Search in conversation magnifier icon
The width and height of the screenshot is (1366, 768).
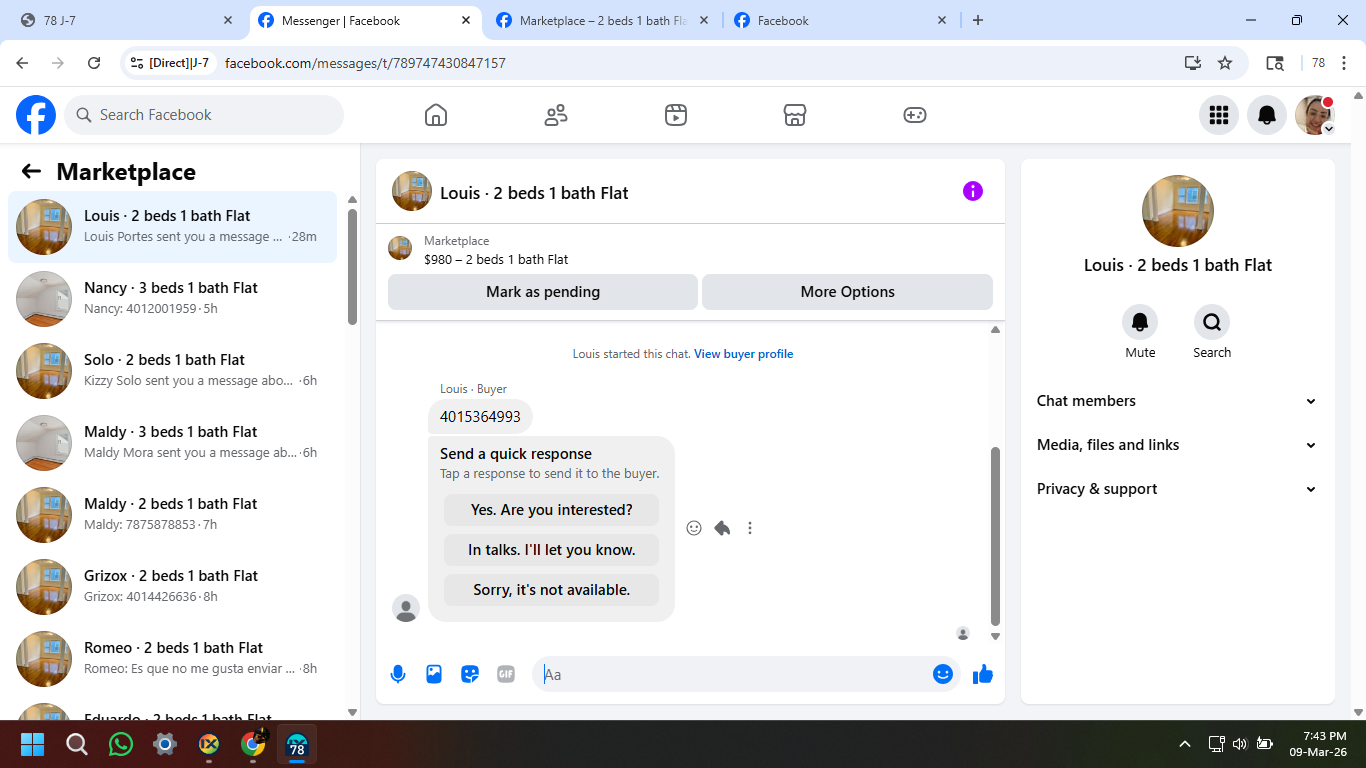1212,322
